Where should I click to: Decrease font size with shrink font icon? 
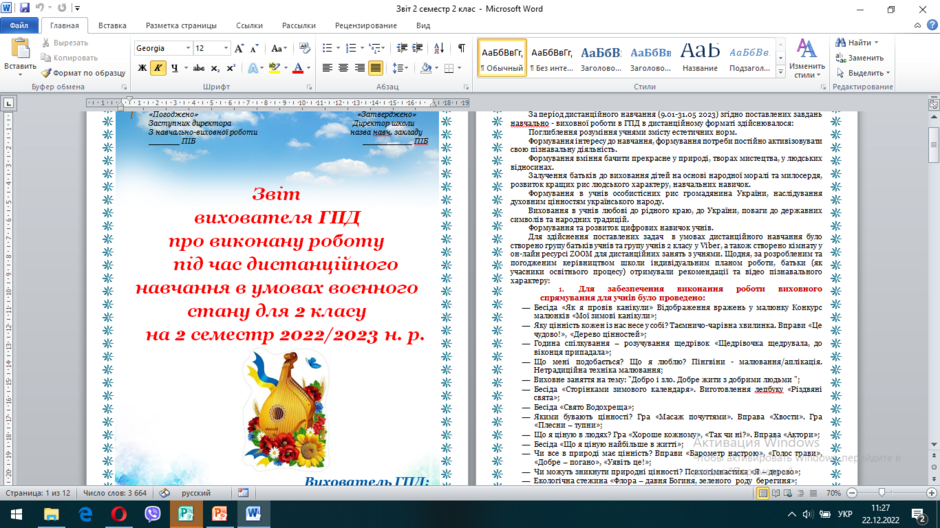point(254,49)
